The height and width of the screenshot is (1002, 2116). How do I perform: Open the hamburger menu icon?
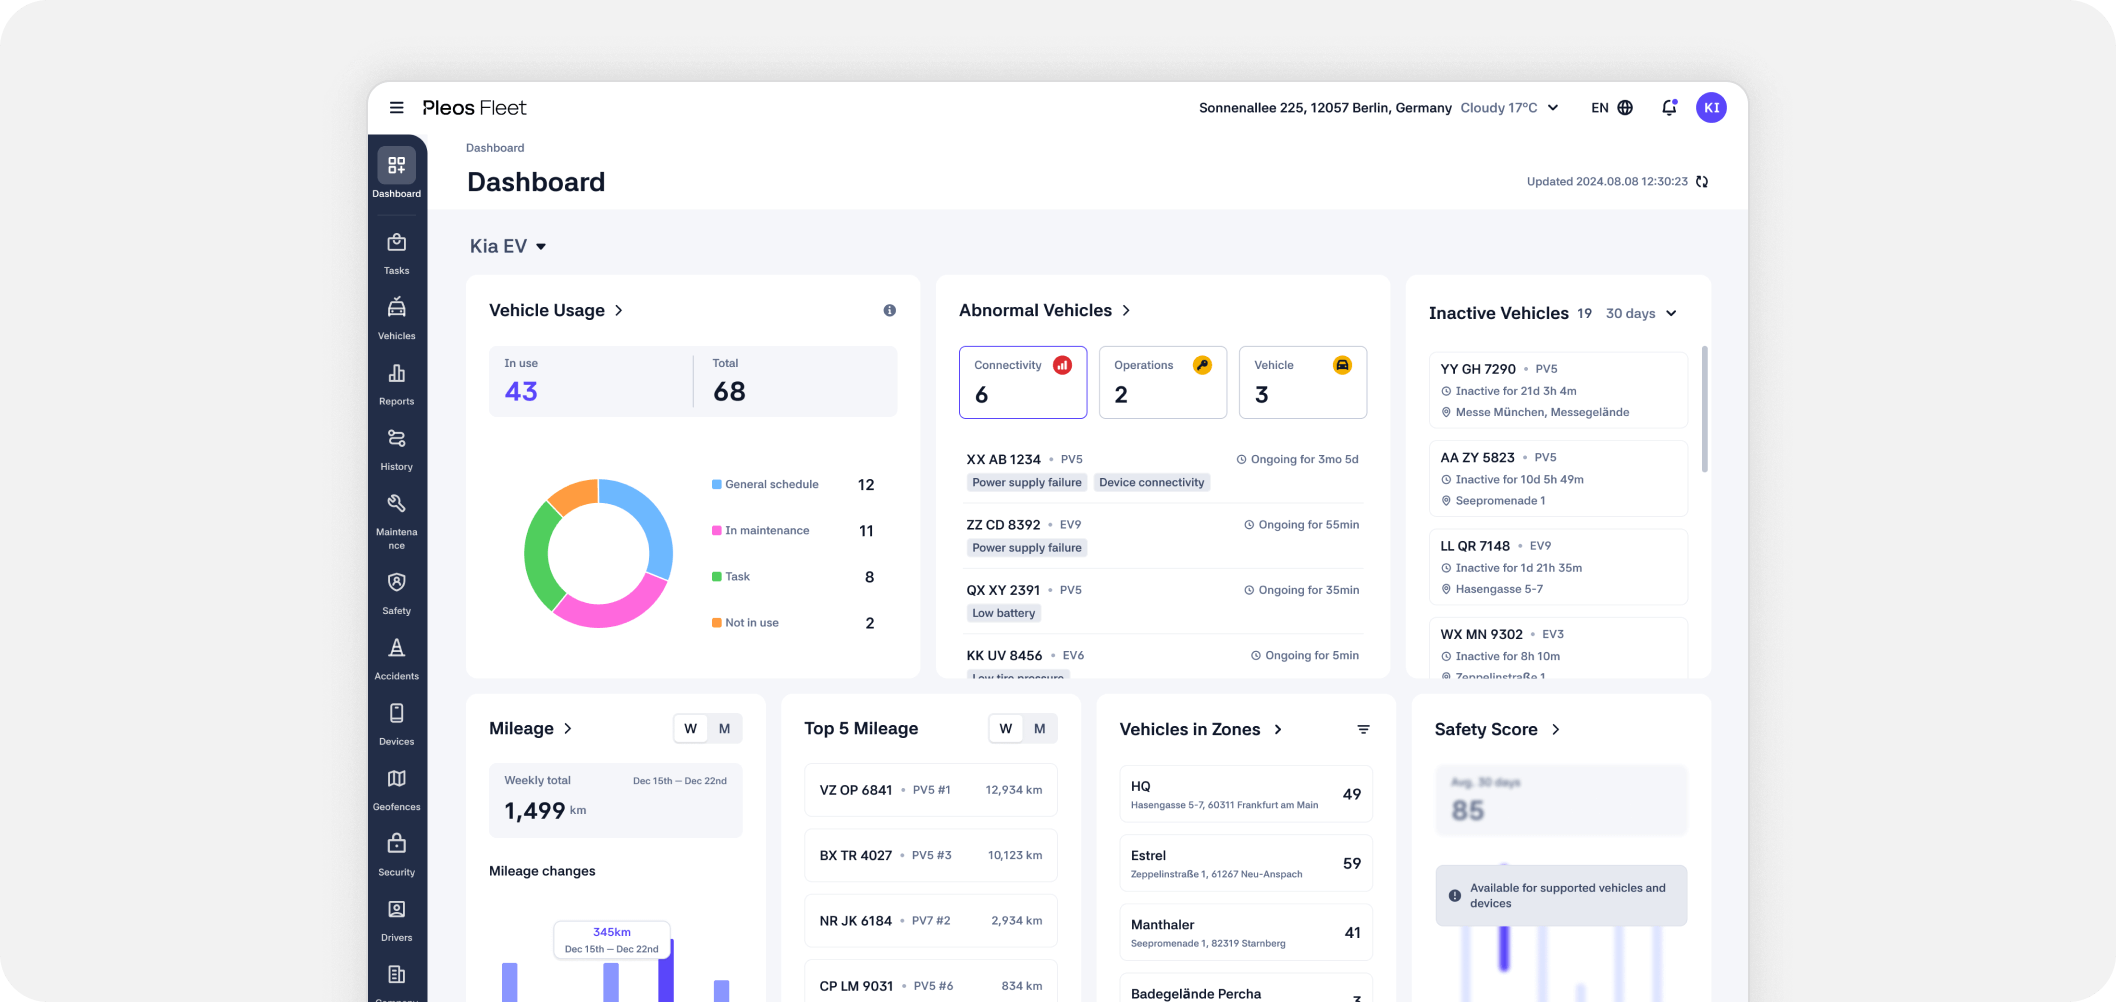coord(397,108)
